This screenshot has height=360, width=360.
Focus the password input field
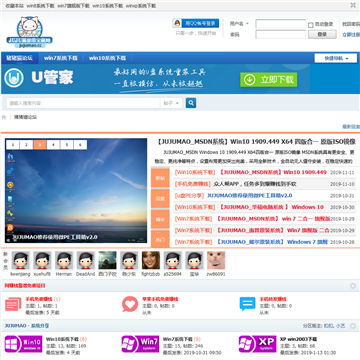click(x=280, y=34)
